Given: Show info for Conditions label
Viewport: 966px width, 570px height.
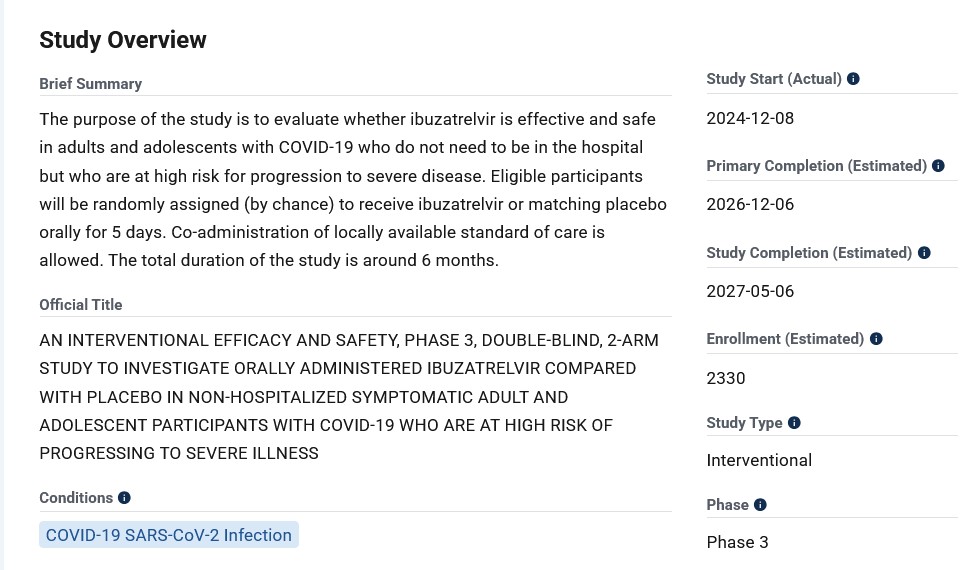Looking at the screenshot, I should click(x=124, y=498).
